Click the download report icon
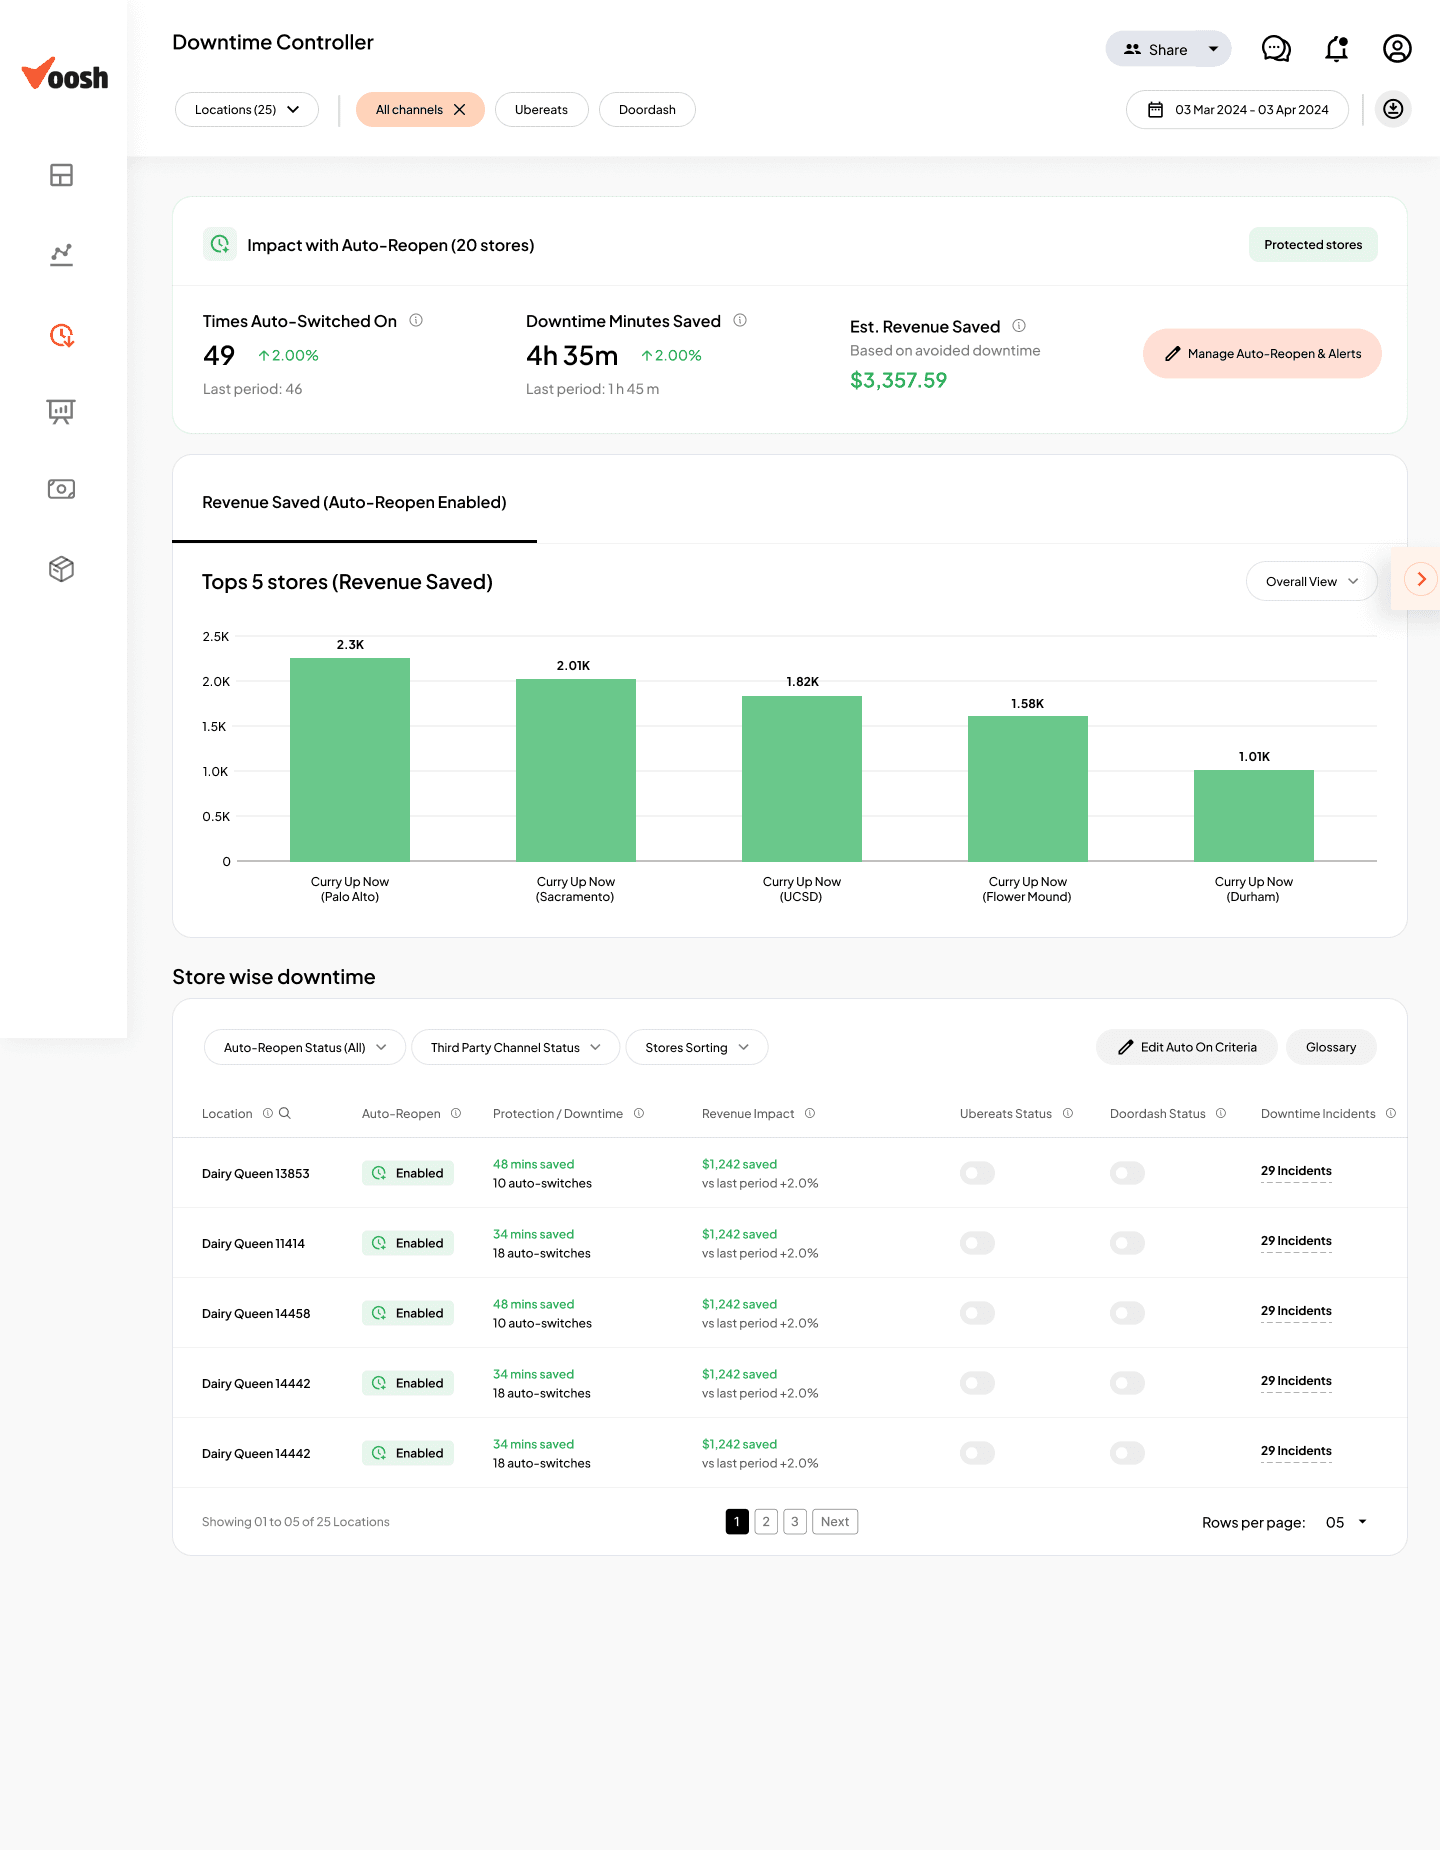This screenshot has height=1850, width=1440. click(x=1393, y=109)
